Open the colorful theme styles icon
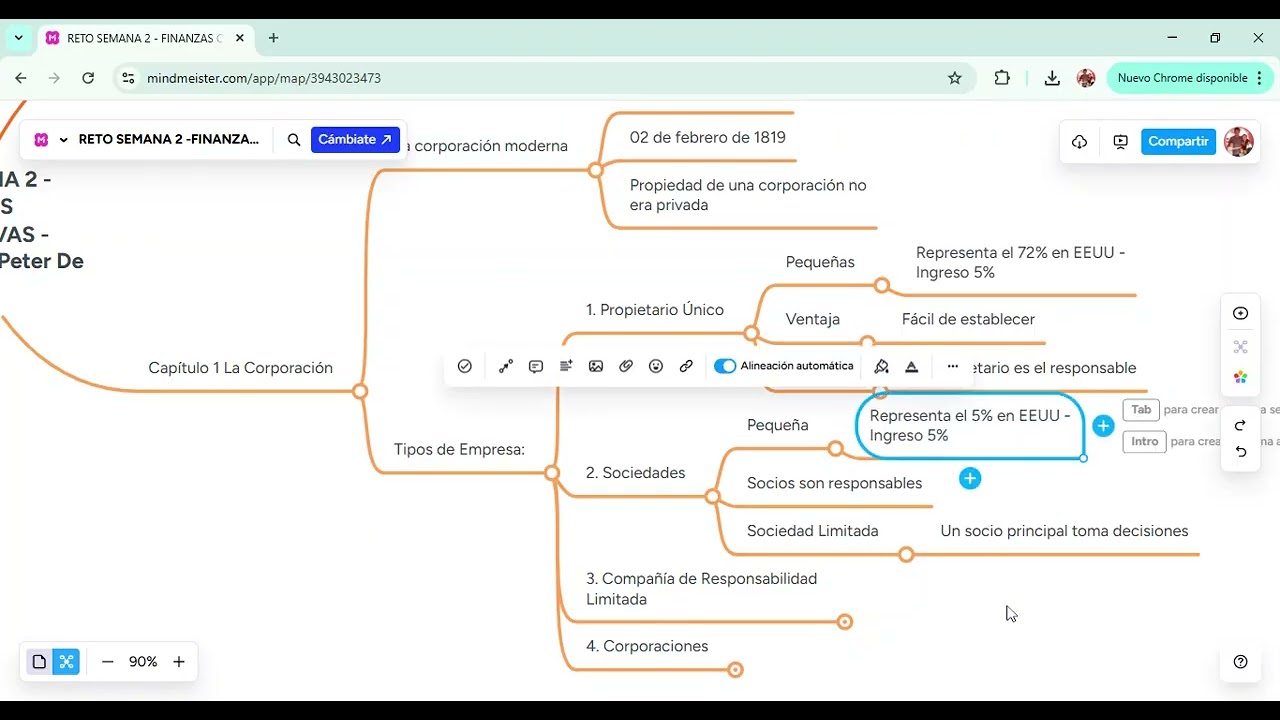1280x720 pixels. [1241, 377]
